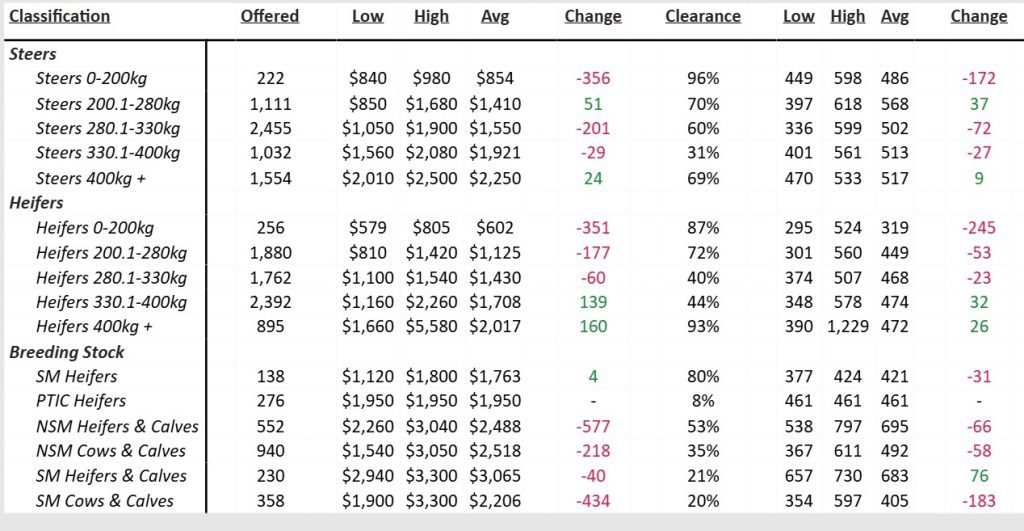Screen dimensions: 1024x531
Task: Click the 2,455 offered value
Action: 270,128
